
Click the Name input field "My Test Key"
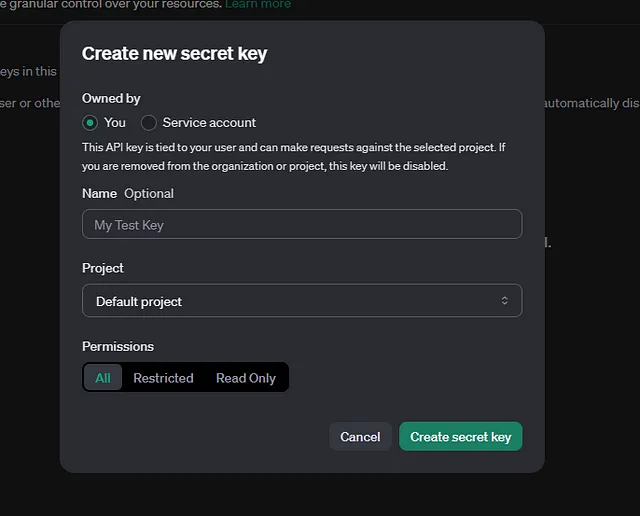[302, 224]
